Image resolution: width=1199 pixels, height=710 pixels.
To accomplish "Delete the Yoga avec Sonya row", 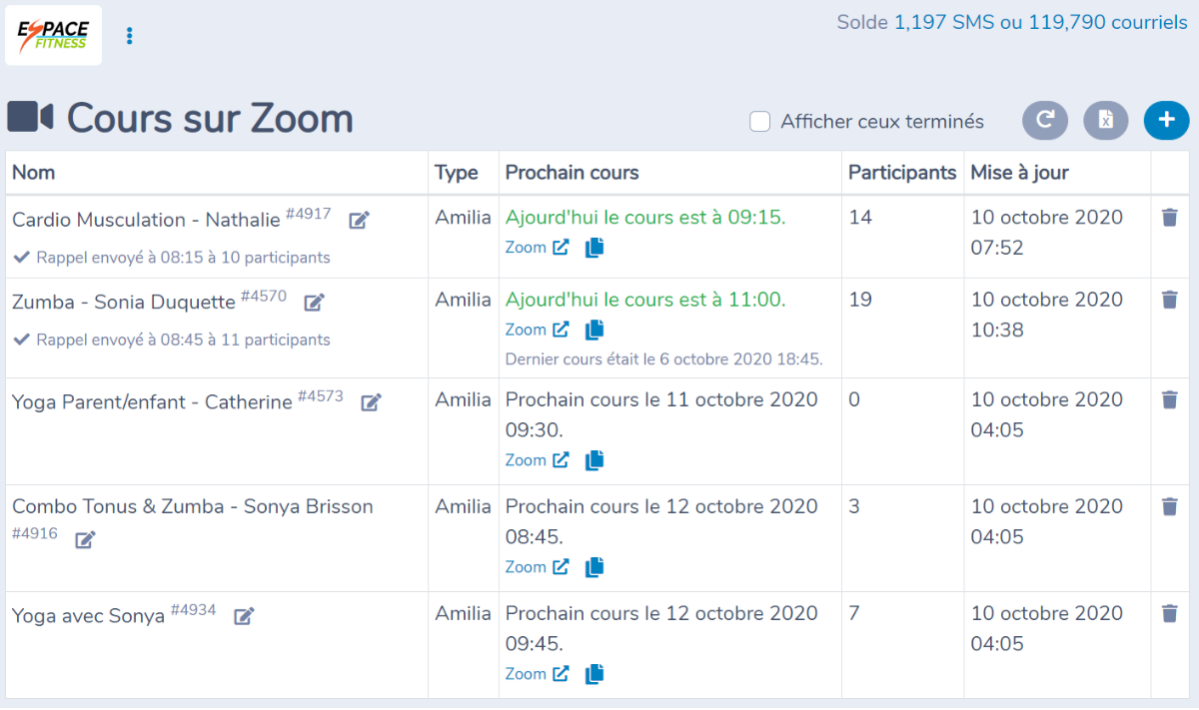I will coord(1169,613).
